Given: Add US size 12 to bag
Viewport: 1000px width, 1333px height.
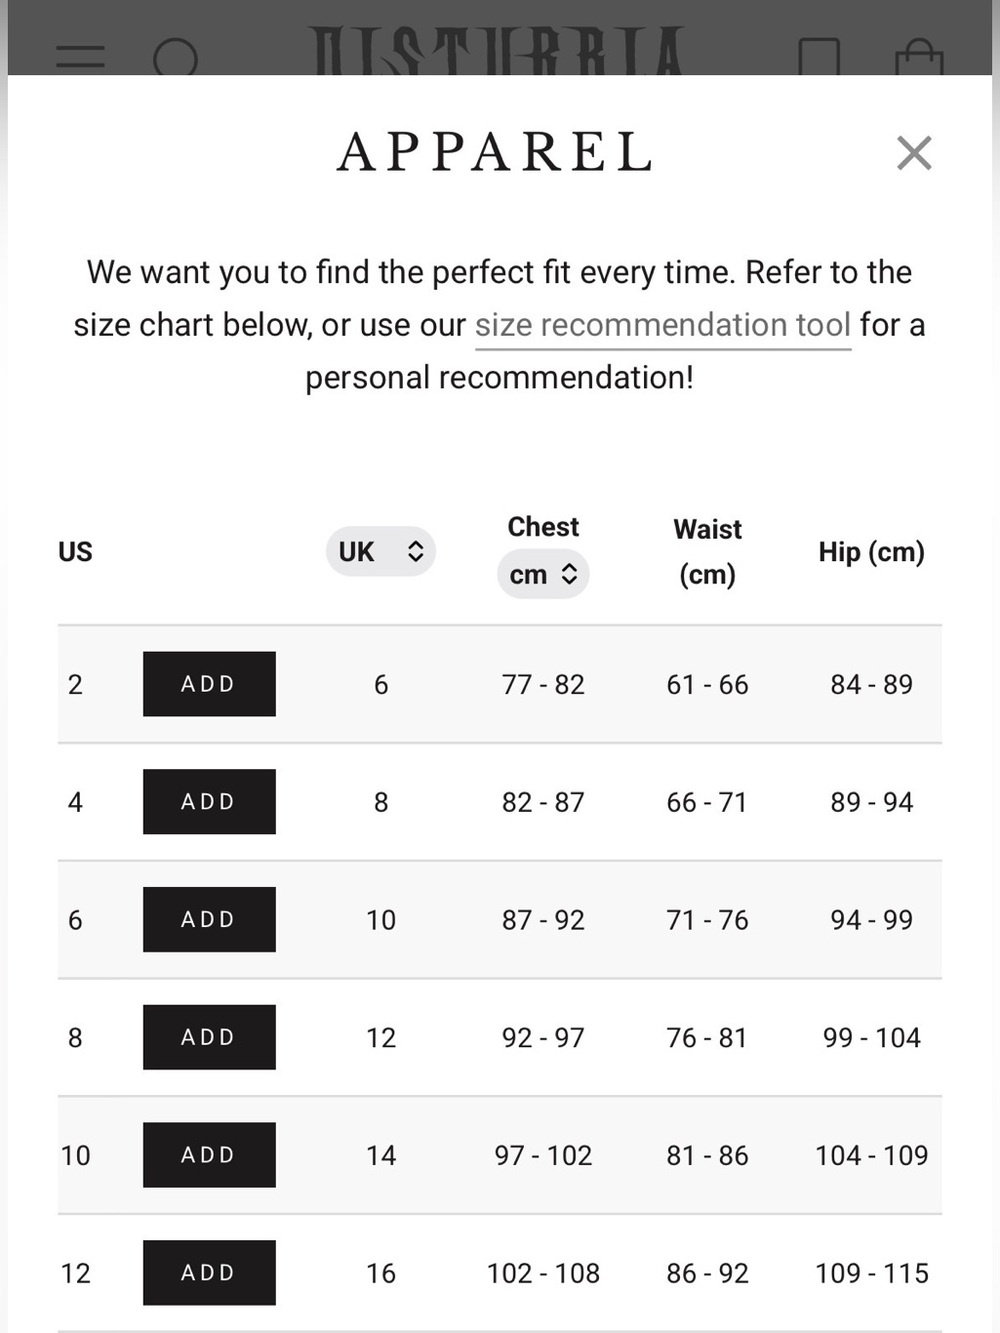Looking at the screenshot, I should point(209,1273).
